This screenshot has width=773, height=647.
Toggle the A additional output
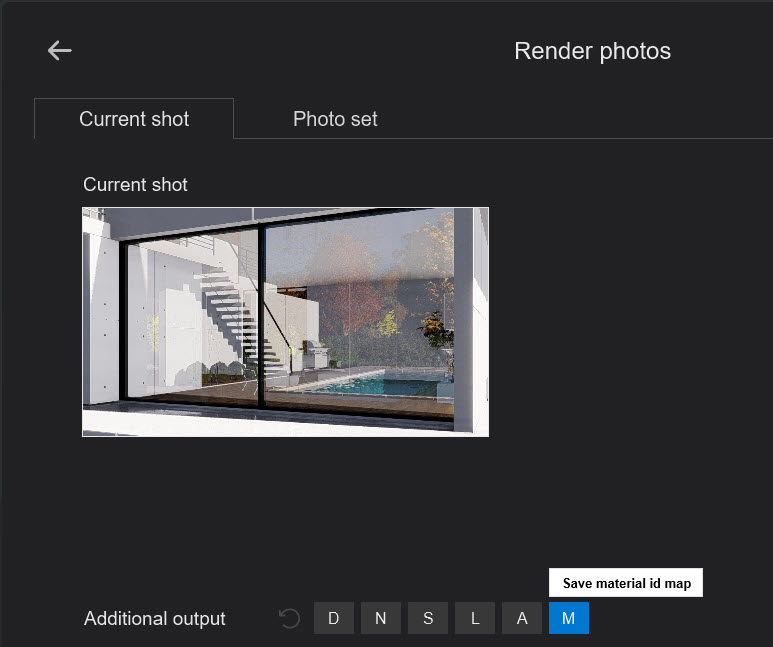(x=522, y=619)
